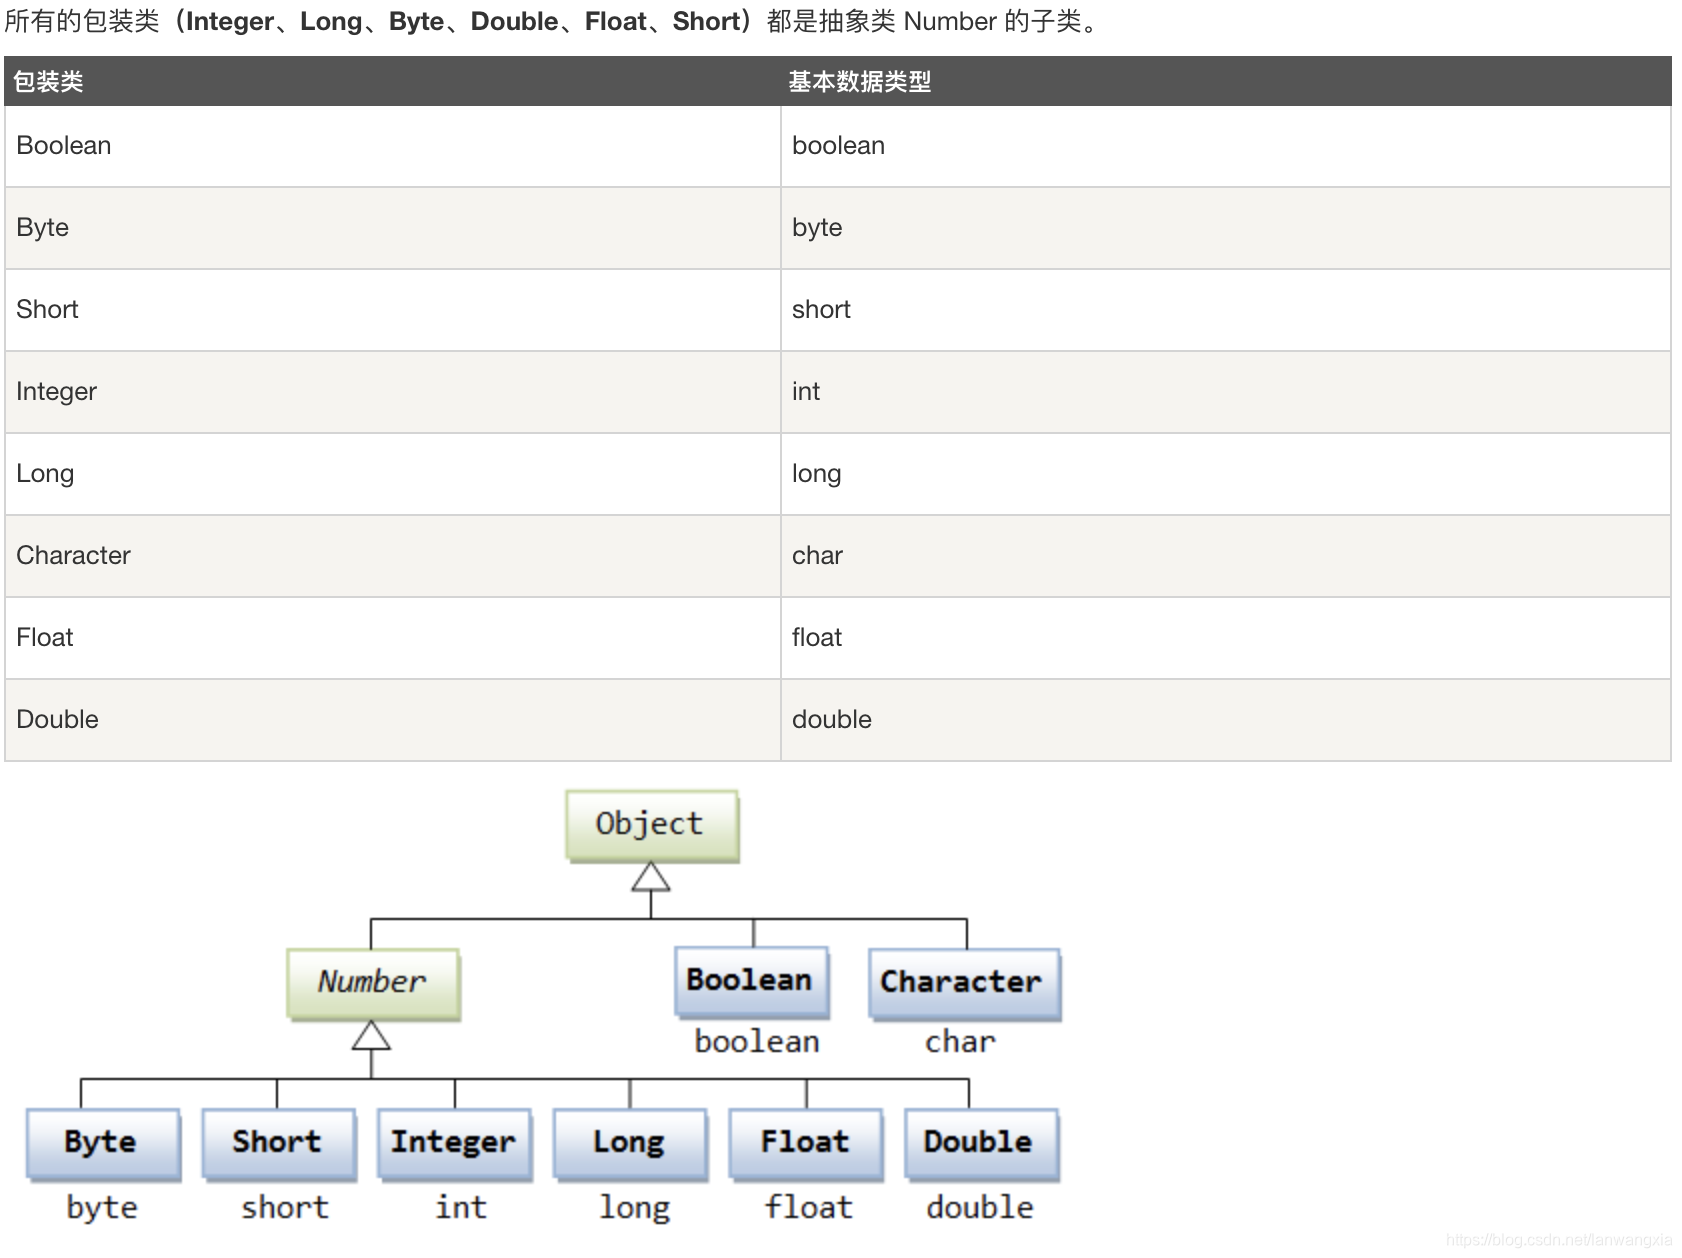Select the Float table cell

(392, 638)
